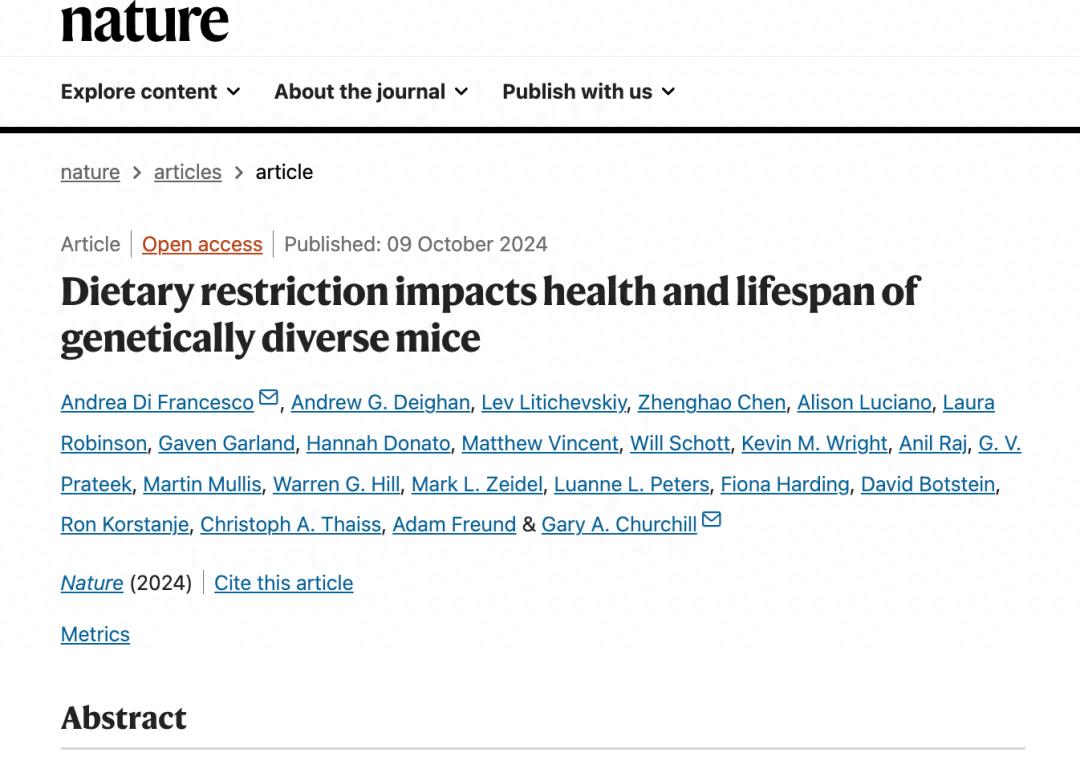Click envelope icon beside Gary A. Churchill
The height and width of the screenshot is (761, 1080).
tap(711, 520)
